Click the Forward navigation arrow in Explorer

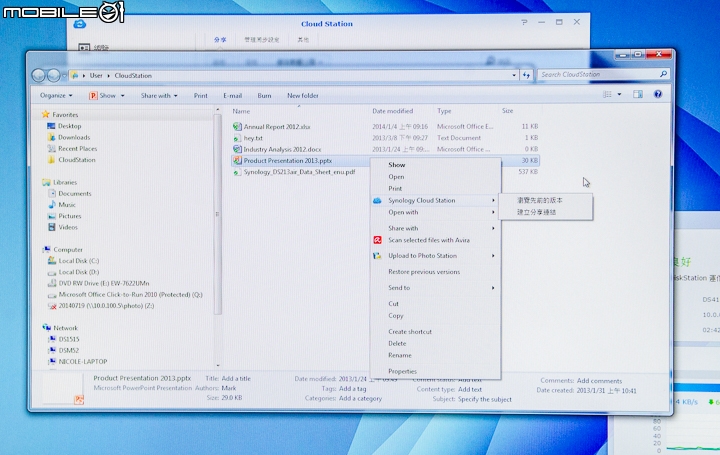(54, 75)
